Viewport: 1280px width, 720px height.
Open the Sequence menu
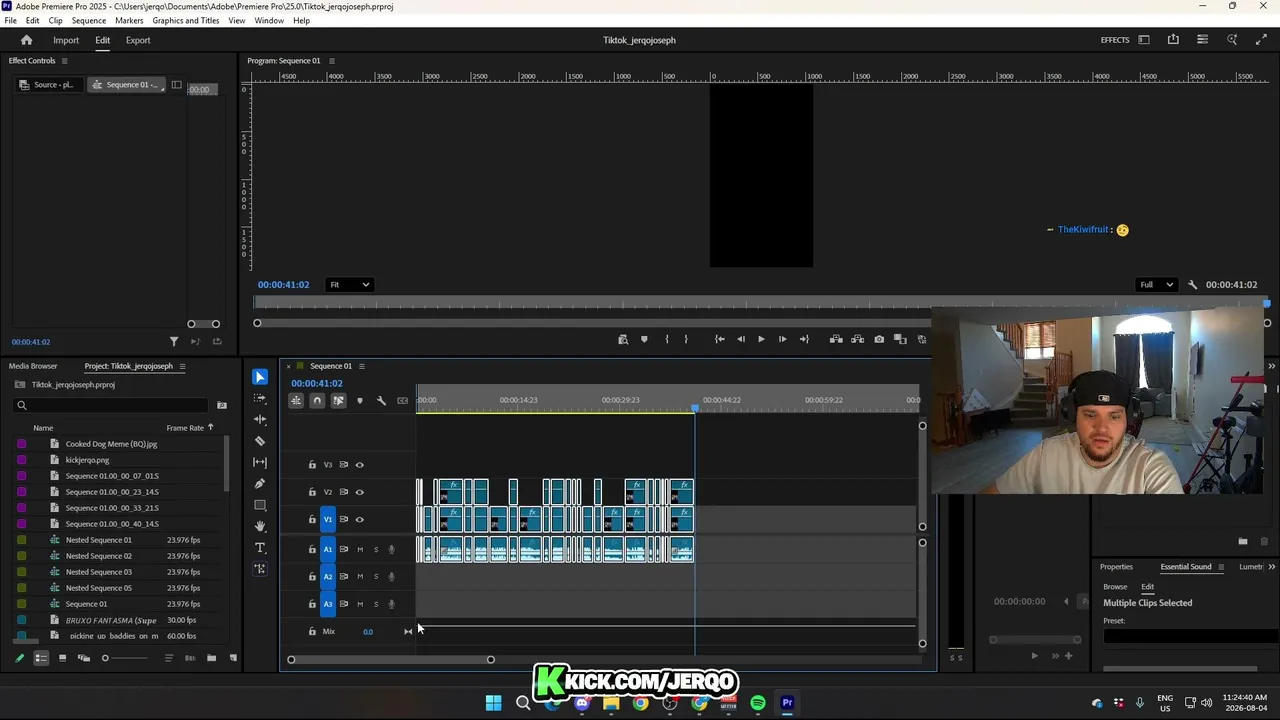(x=89, y=20)
